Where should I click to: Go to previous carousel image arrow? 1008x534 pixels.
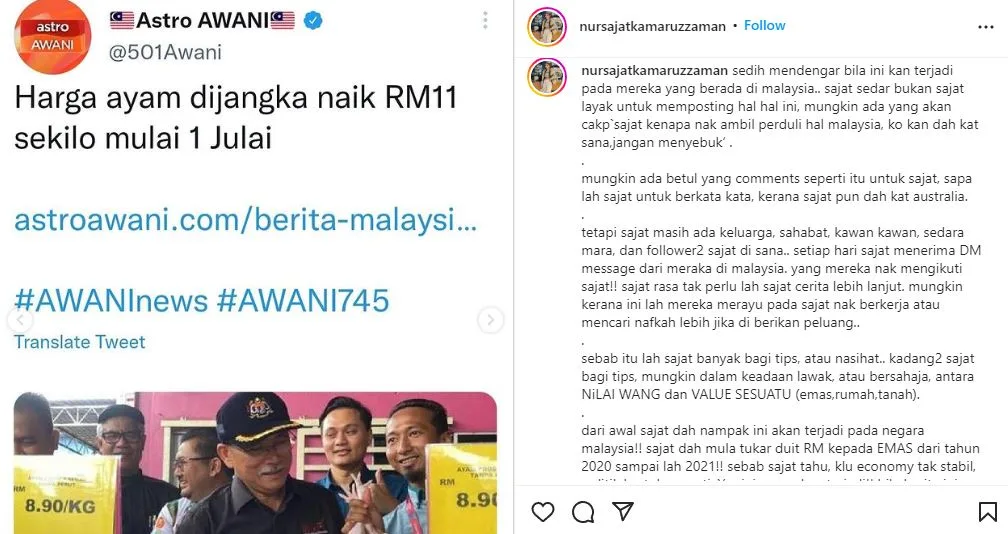21,319
